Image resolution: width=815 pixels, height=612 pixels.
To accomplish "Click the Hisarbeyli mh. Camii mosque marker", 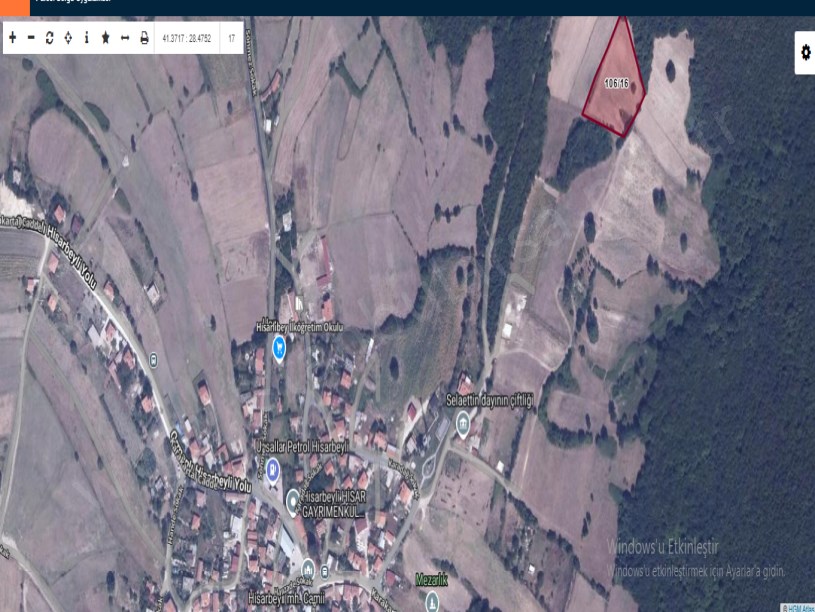I will pos(308,567).
